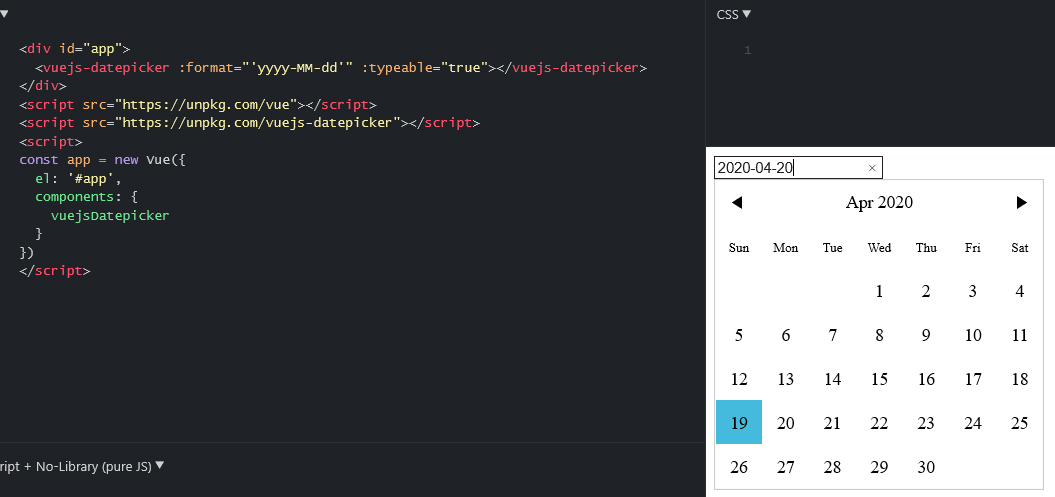This screenshot has height=497, width=1055.
Task: Select April 1 in the calendar
Action: click(x=879, y=291)
